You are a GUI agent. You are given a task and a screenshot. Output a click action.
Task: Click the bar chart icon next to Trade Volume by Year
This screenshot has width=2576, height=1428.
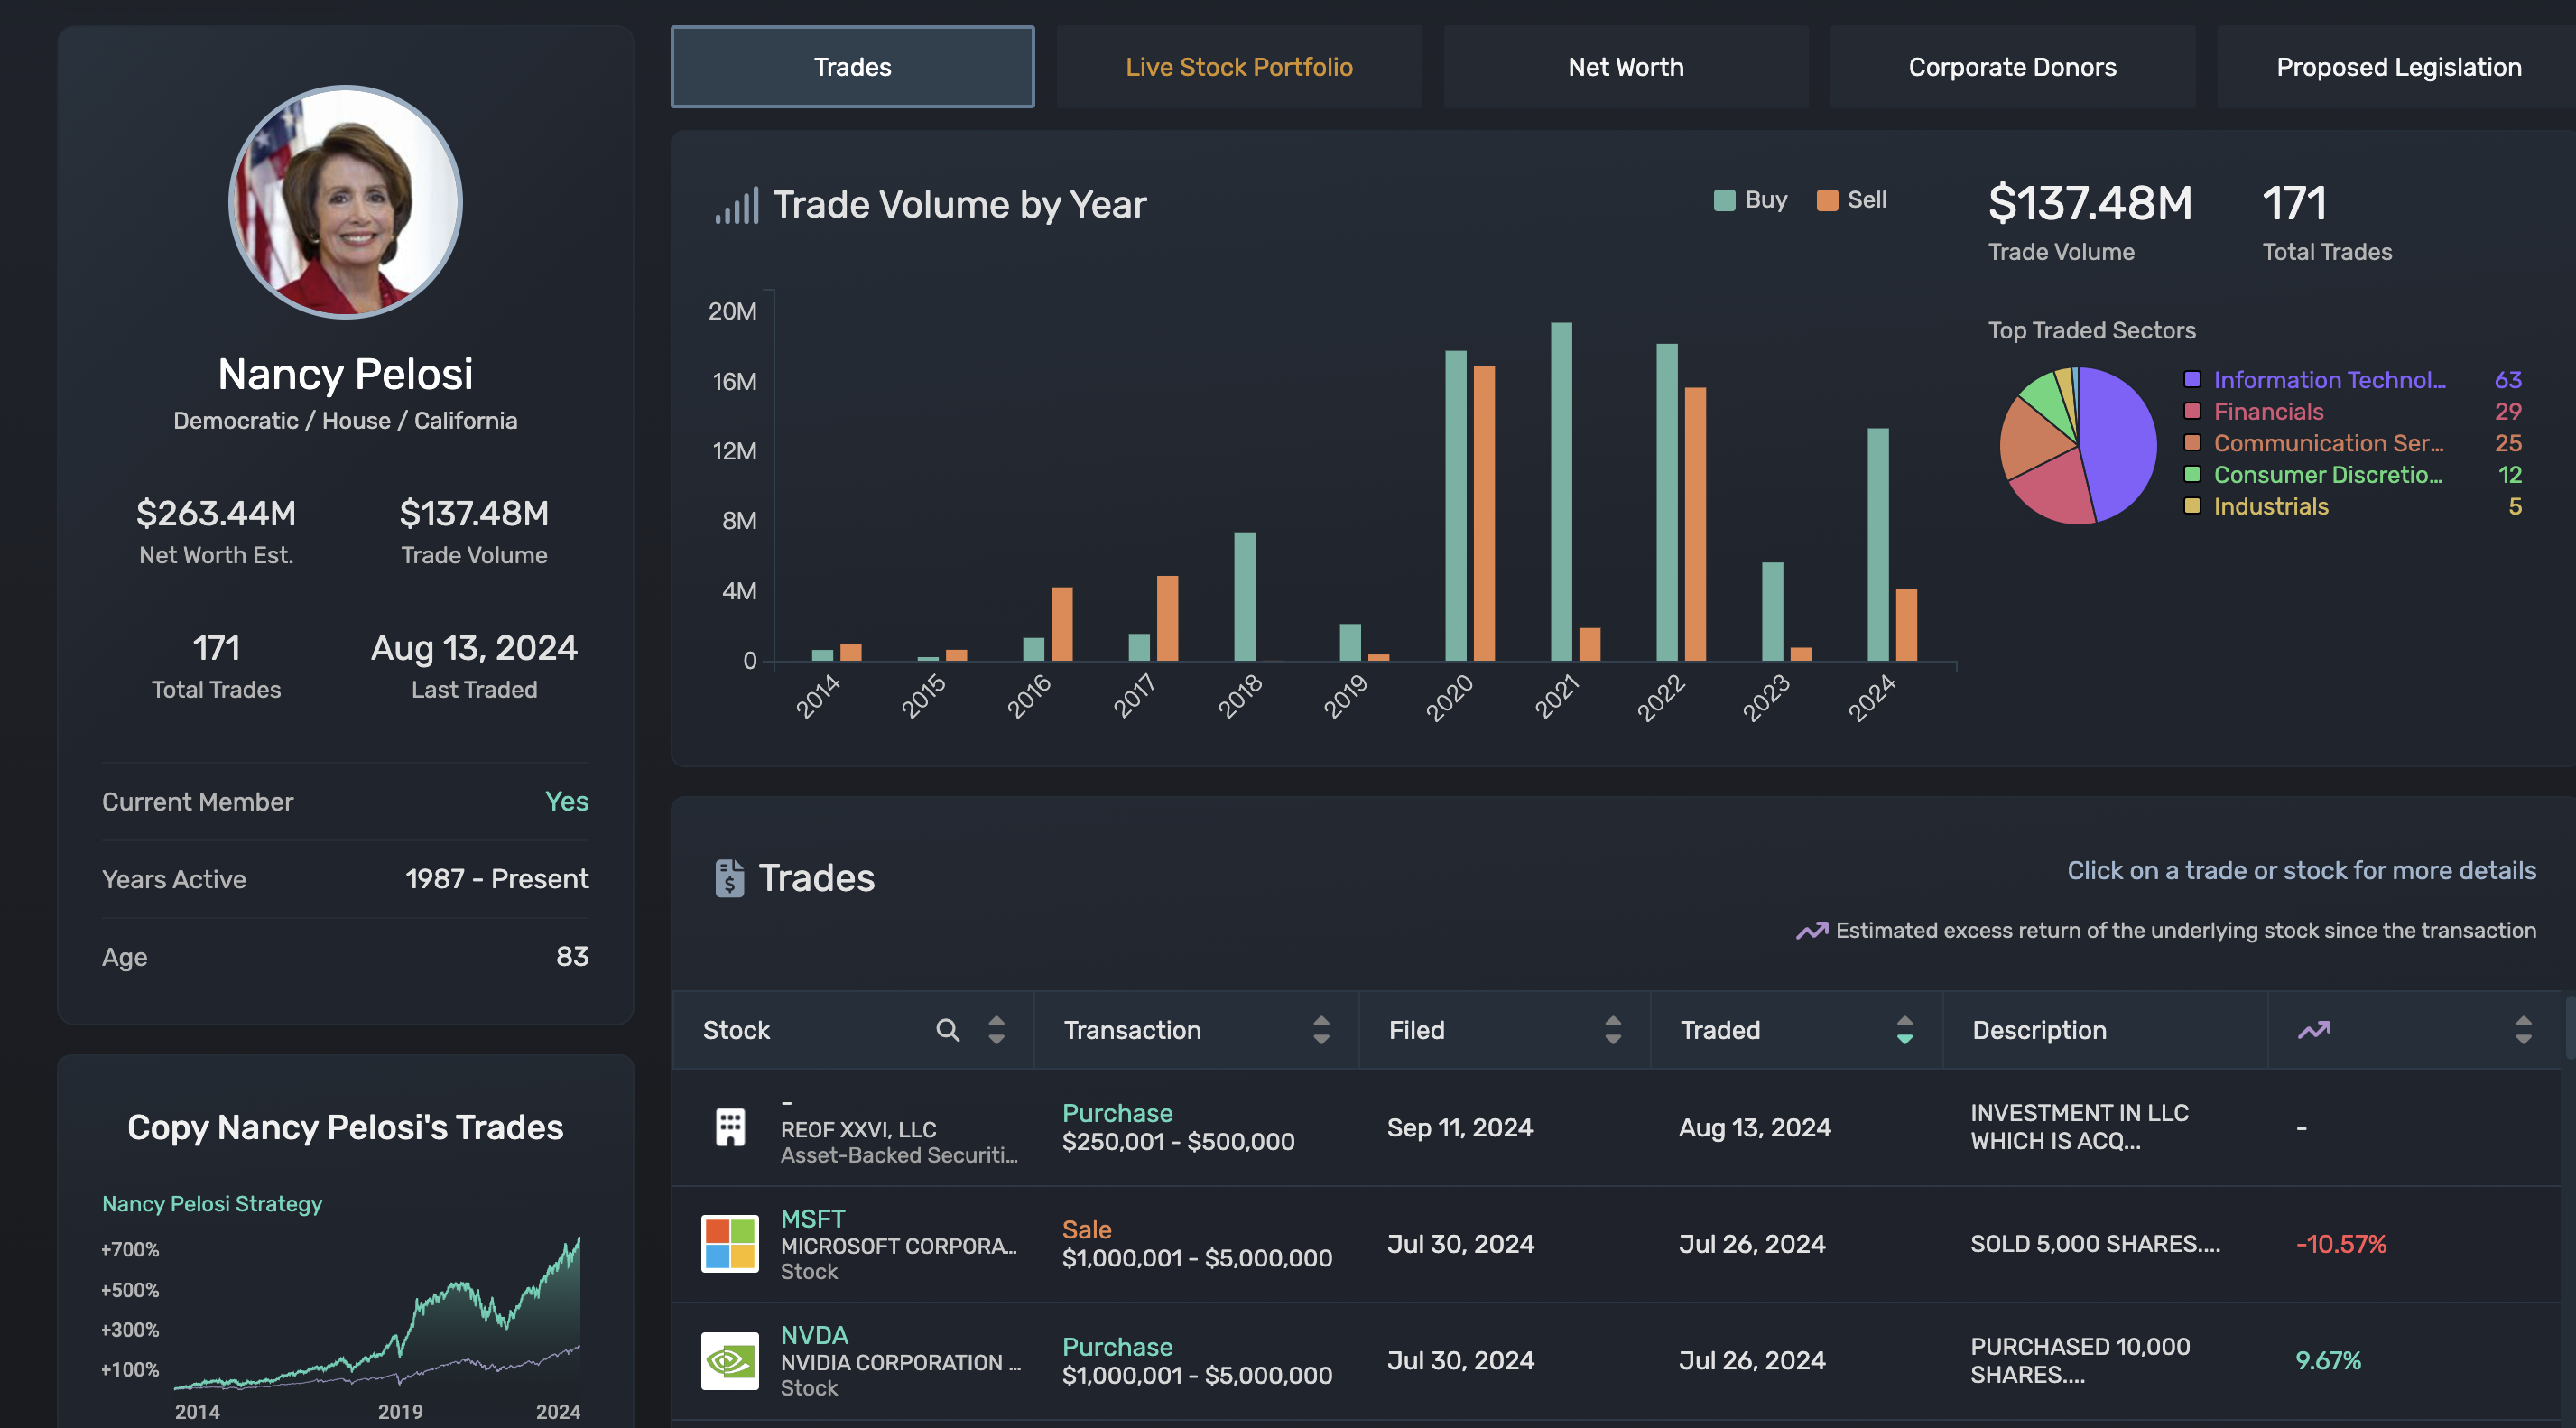[737, 206]
